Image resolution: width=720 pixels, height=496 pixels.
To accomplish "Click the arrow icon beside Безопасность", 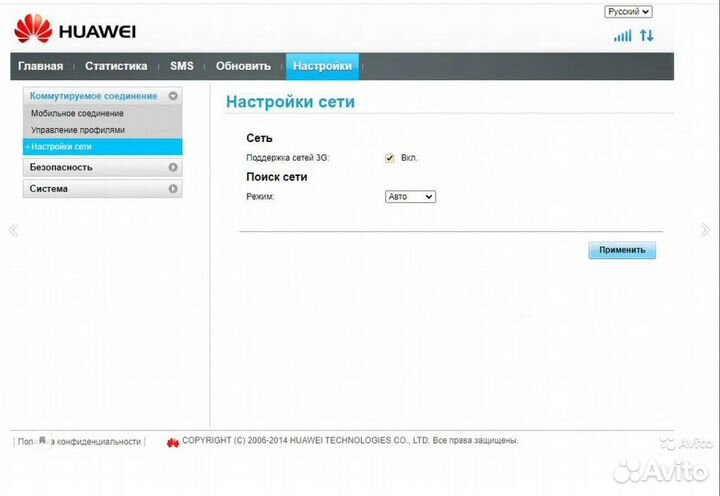I will click(x=173, y=167).
